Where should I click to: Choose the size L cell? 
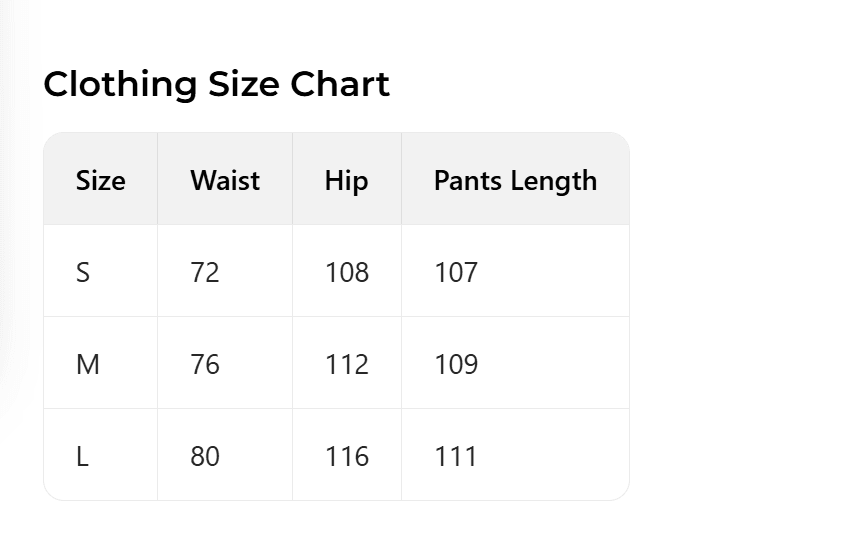(82, 456)
